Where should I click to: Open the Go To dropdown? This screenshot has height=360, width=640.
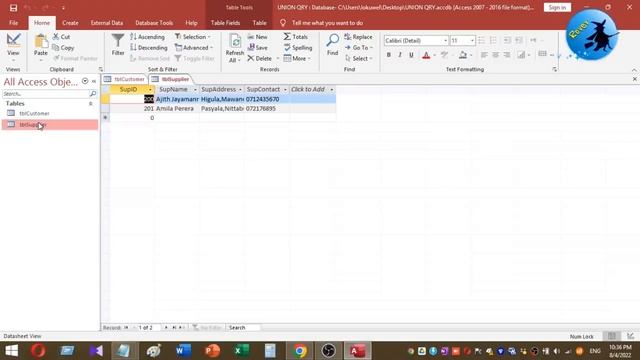coord(359,48)
